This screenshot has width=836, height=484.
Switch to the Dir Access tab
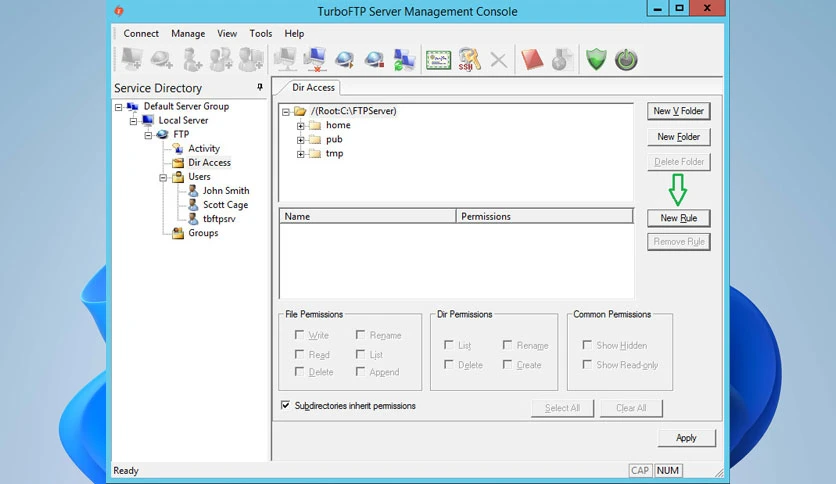coord(313,87)
